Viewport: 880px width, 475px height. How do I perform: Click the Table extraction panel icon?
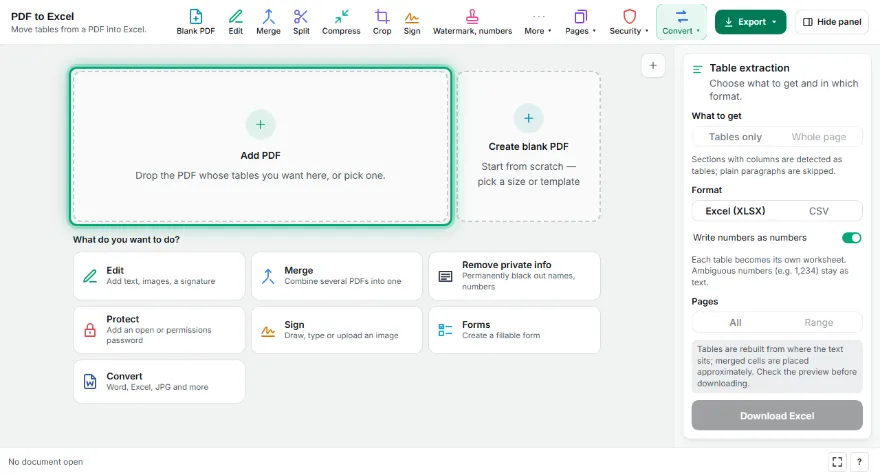[697, 69]
